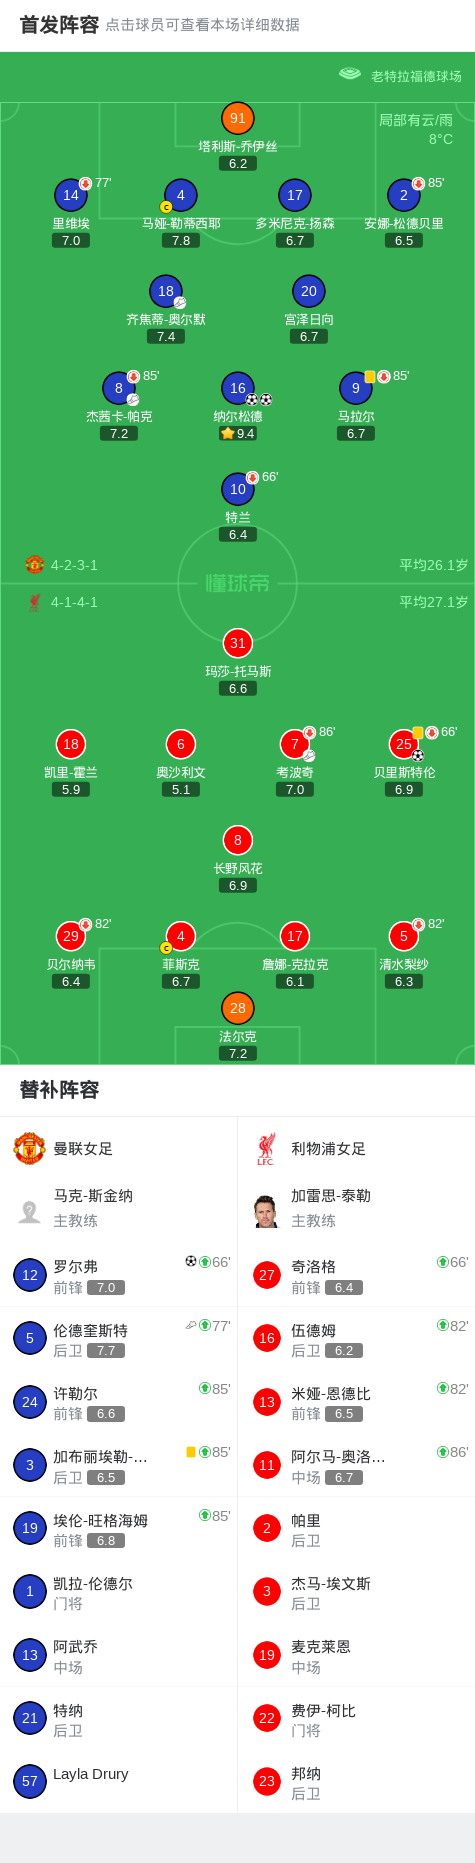Click the 老特拉福德球场 stadium icon
The height and width of the screenshot is (1863, 475).
coord(350,74)
